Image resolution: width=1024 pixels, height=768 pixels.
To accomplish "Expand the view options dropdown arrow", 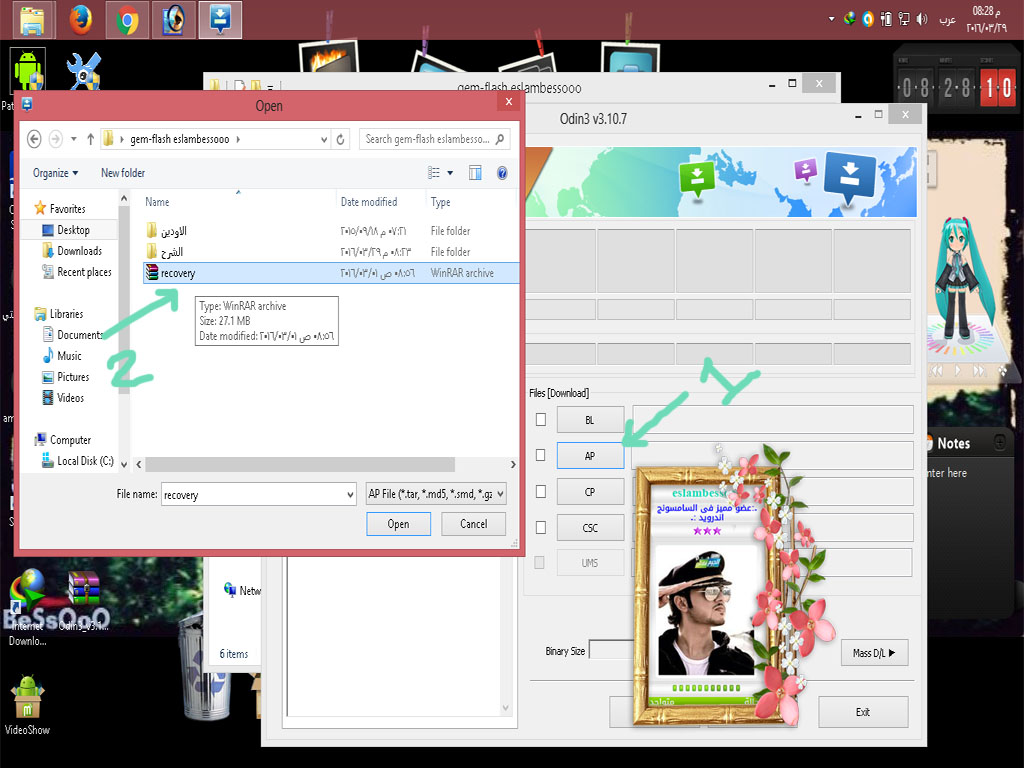I will pyautogui.click(x=450, y=173).
